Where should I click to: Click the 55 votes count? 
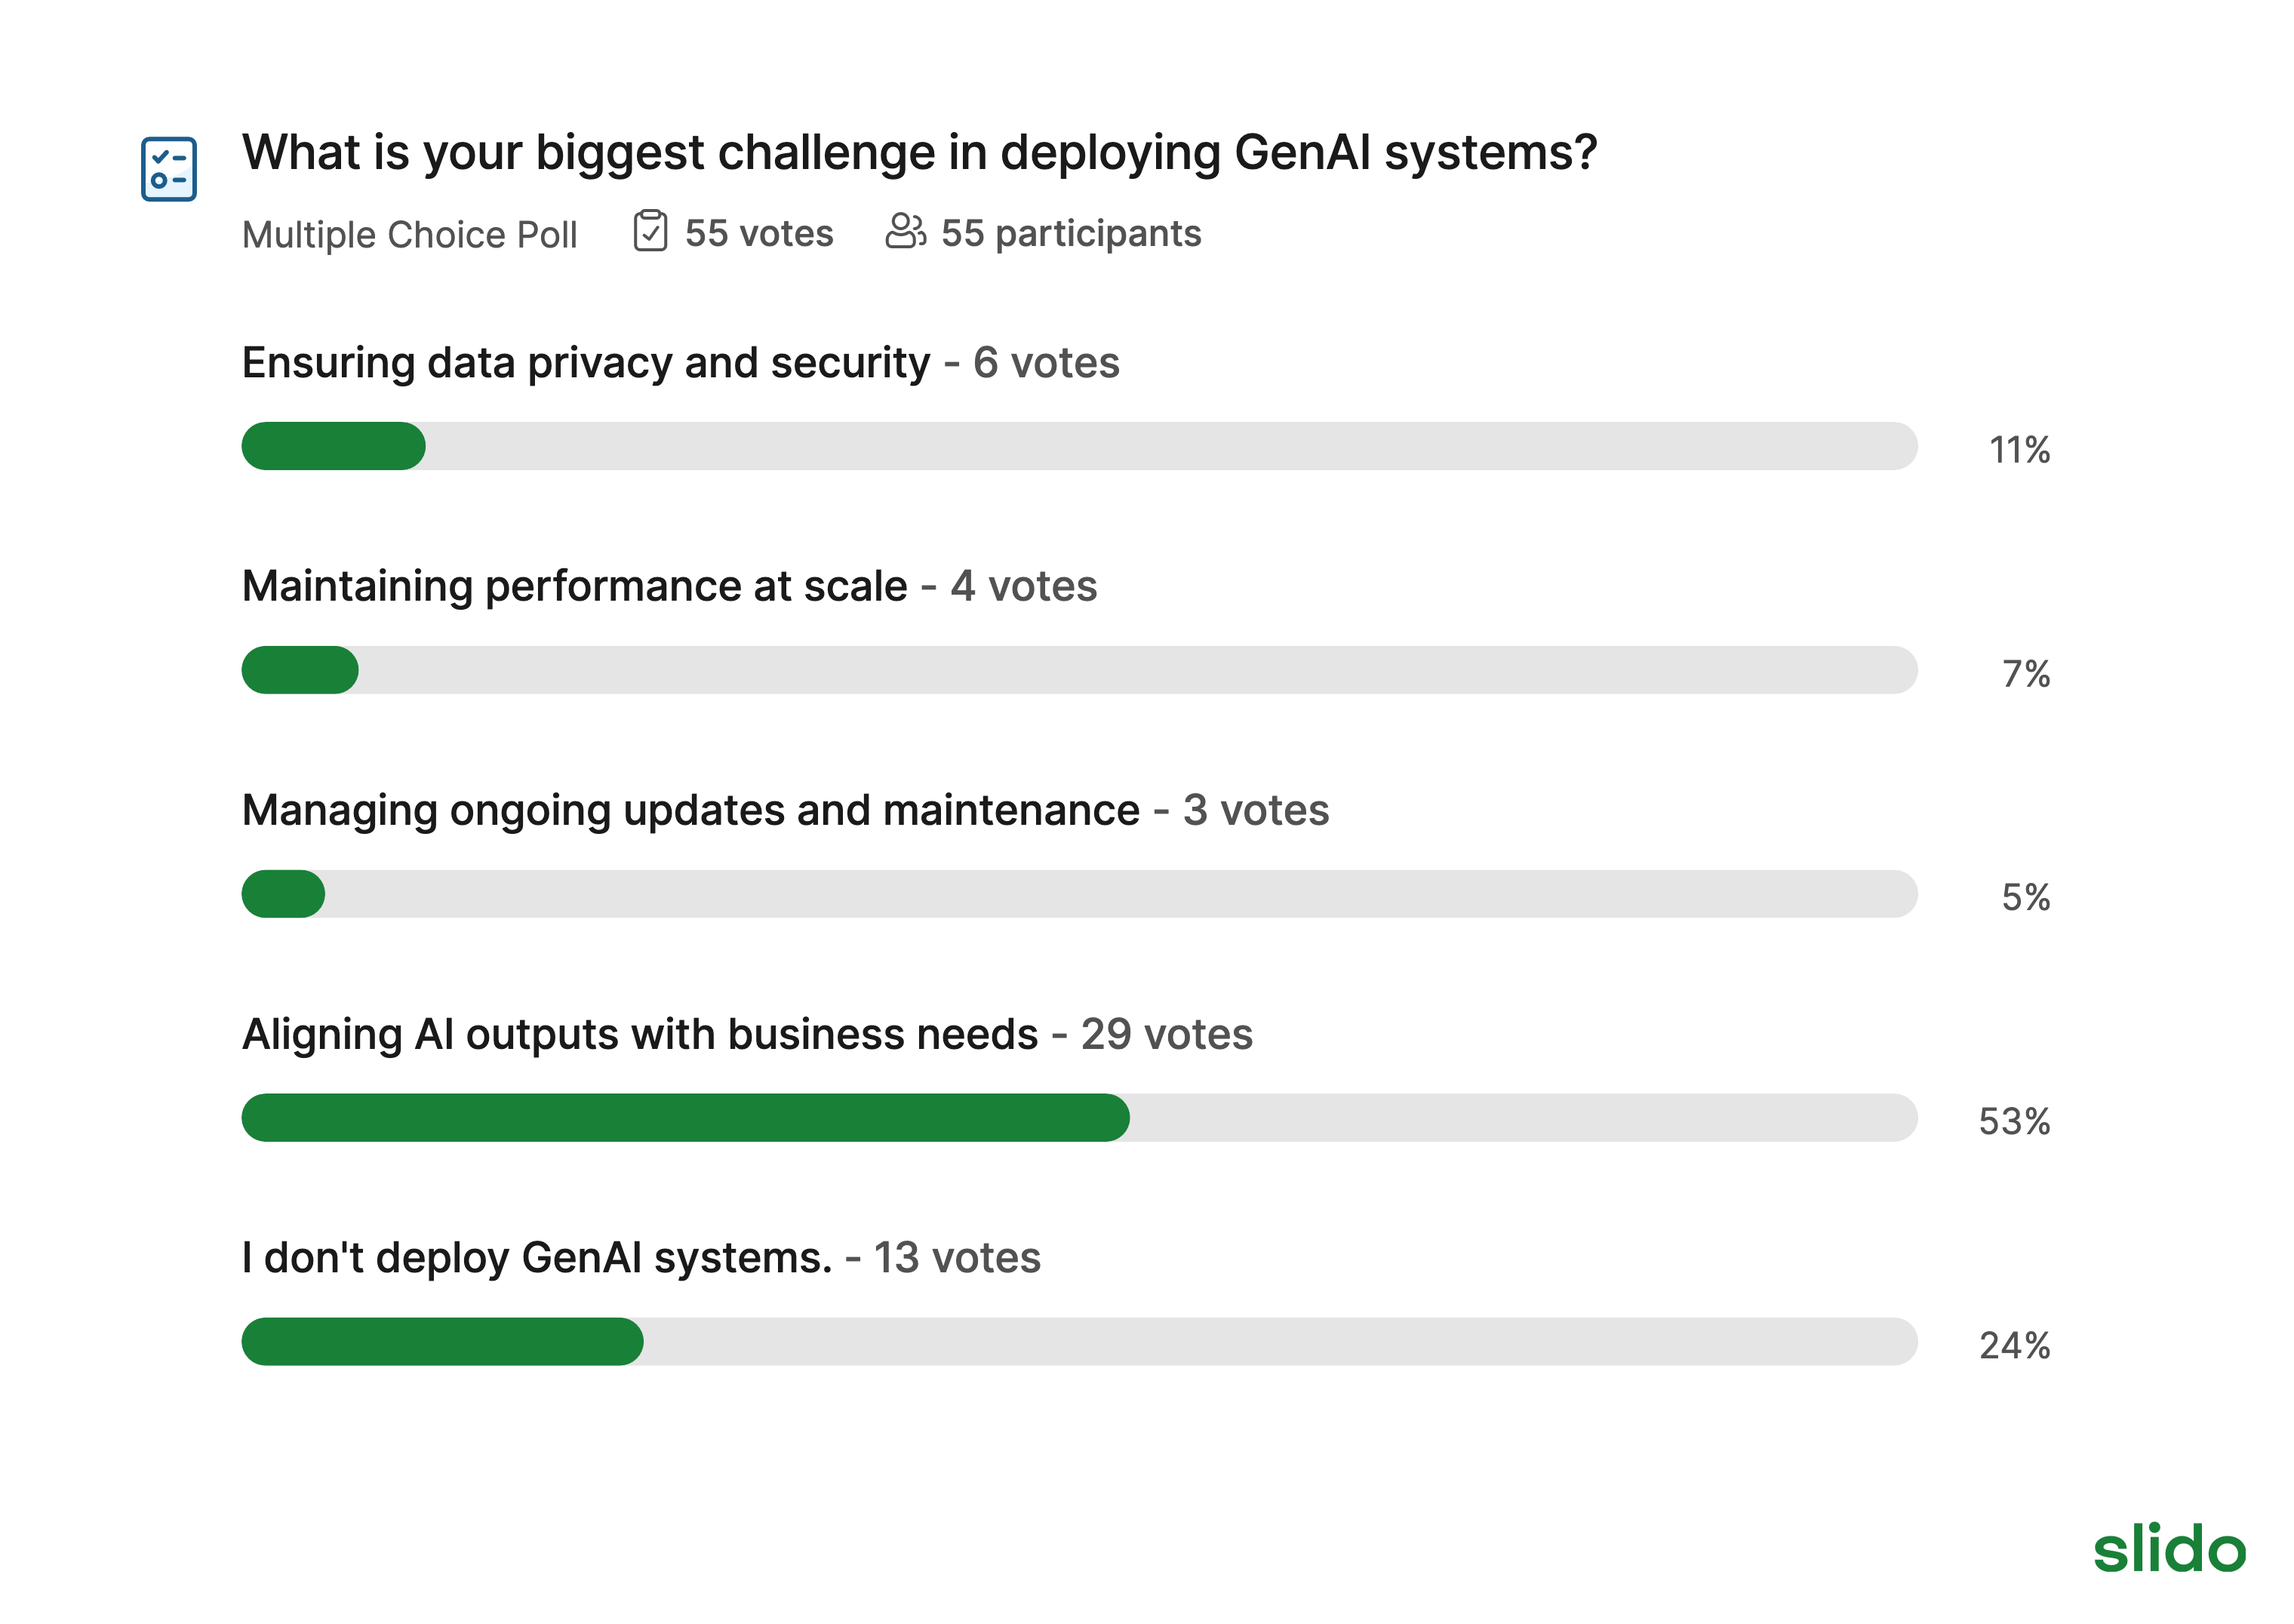point(759,233)
